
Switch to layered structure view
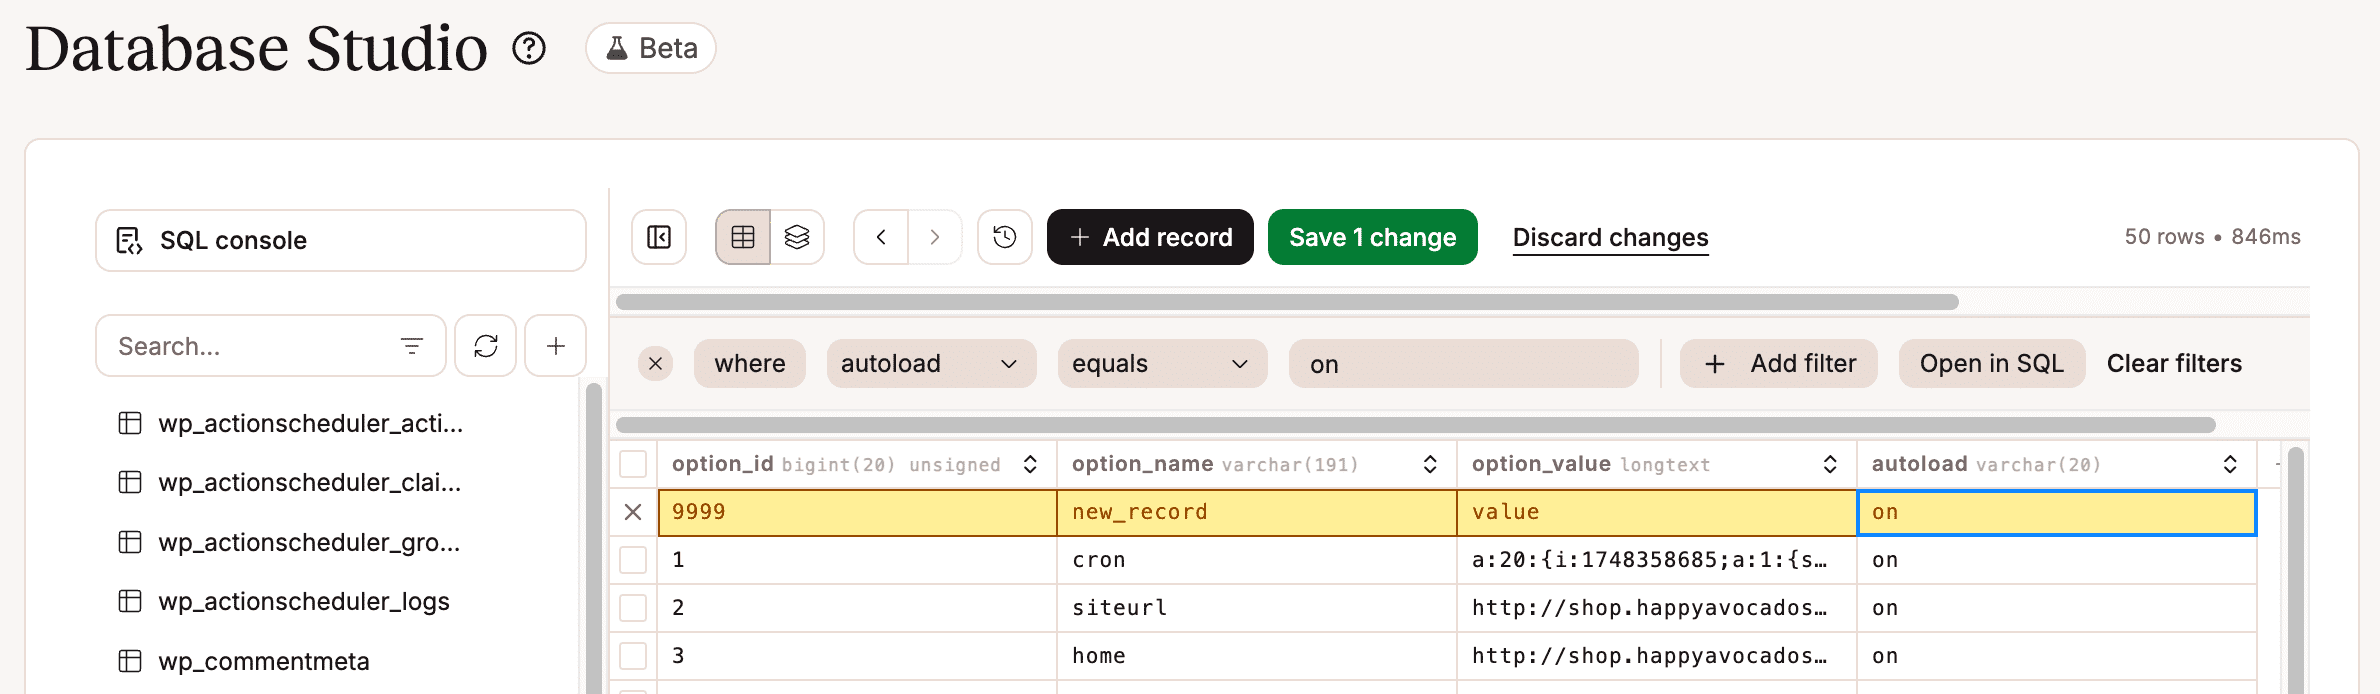[x=797, y=237]
